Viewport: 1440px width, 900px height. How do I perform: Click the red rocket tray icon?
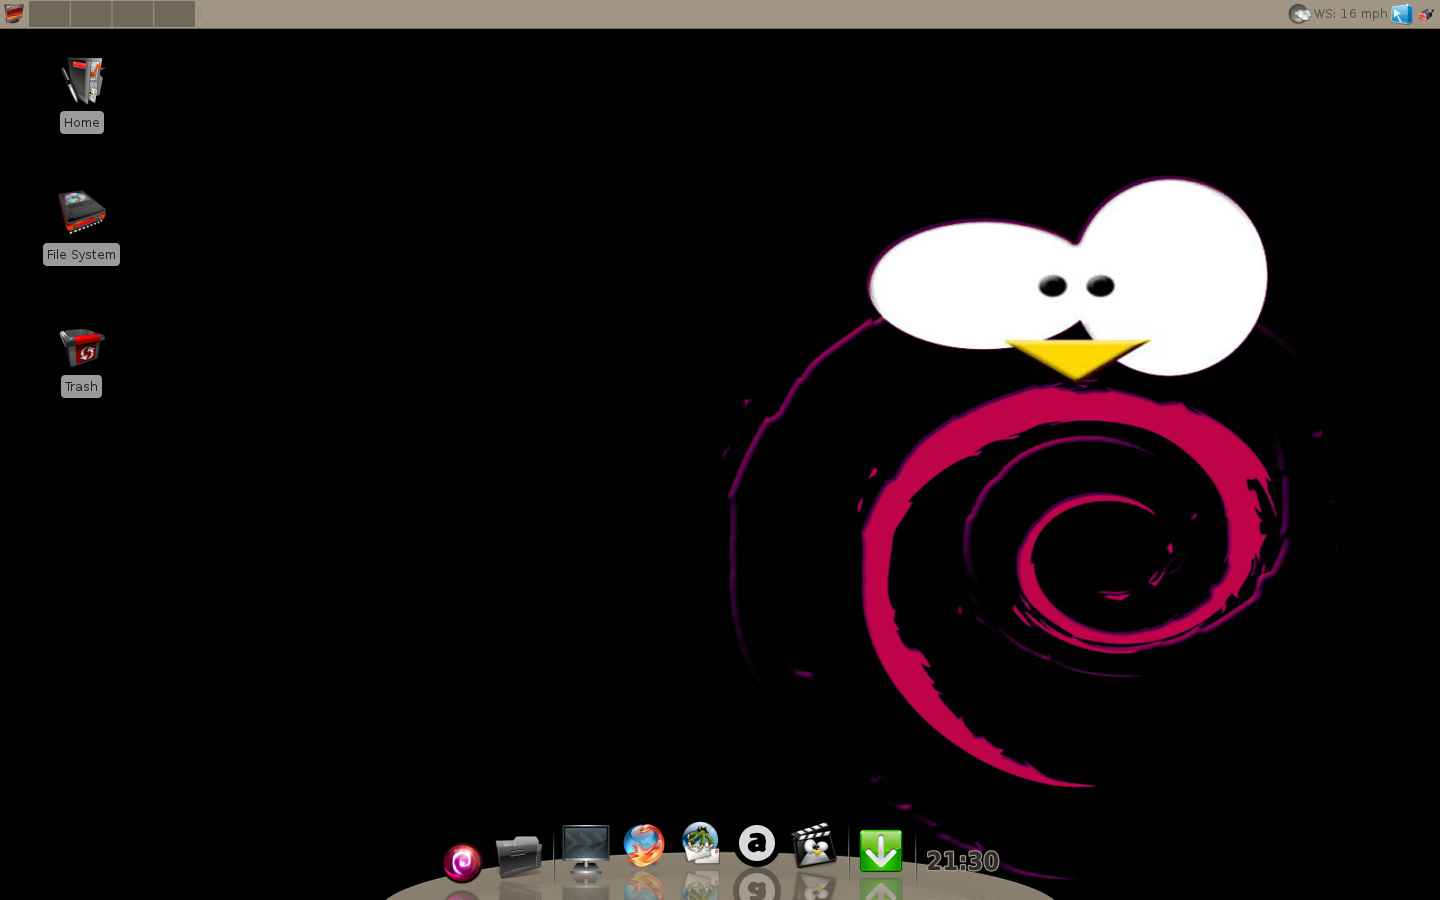pos(1427,14)
